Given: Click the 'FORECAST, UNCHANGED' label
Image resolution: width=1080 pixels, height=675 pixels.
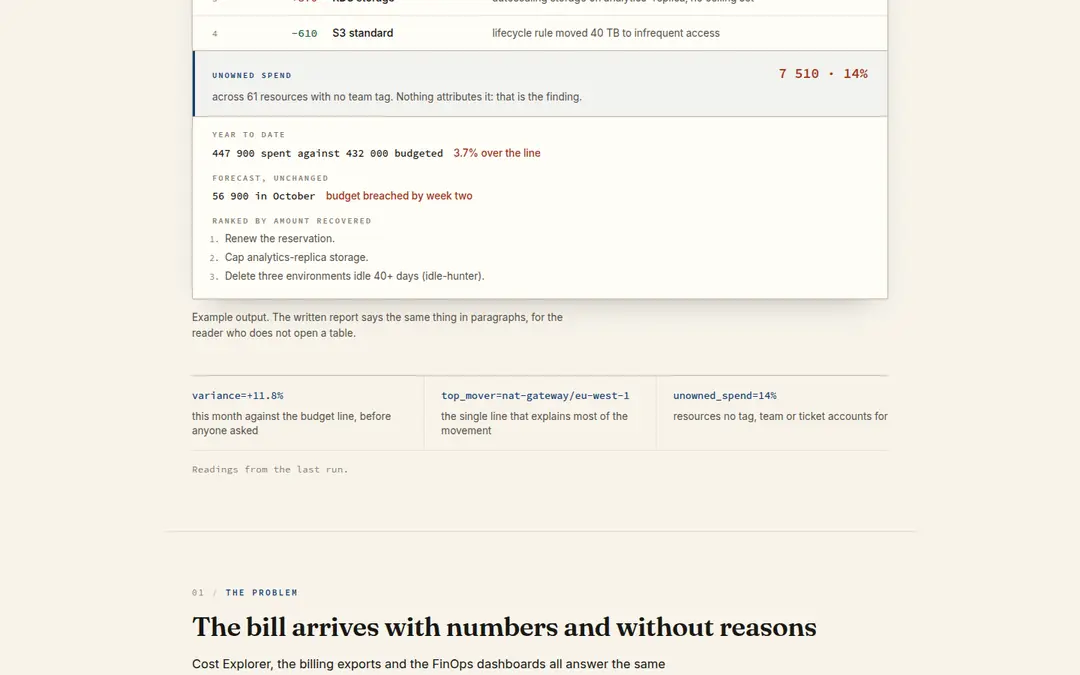Looking at the screenshot, I should pos(270,178).
